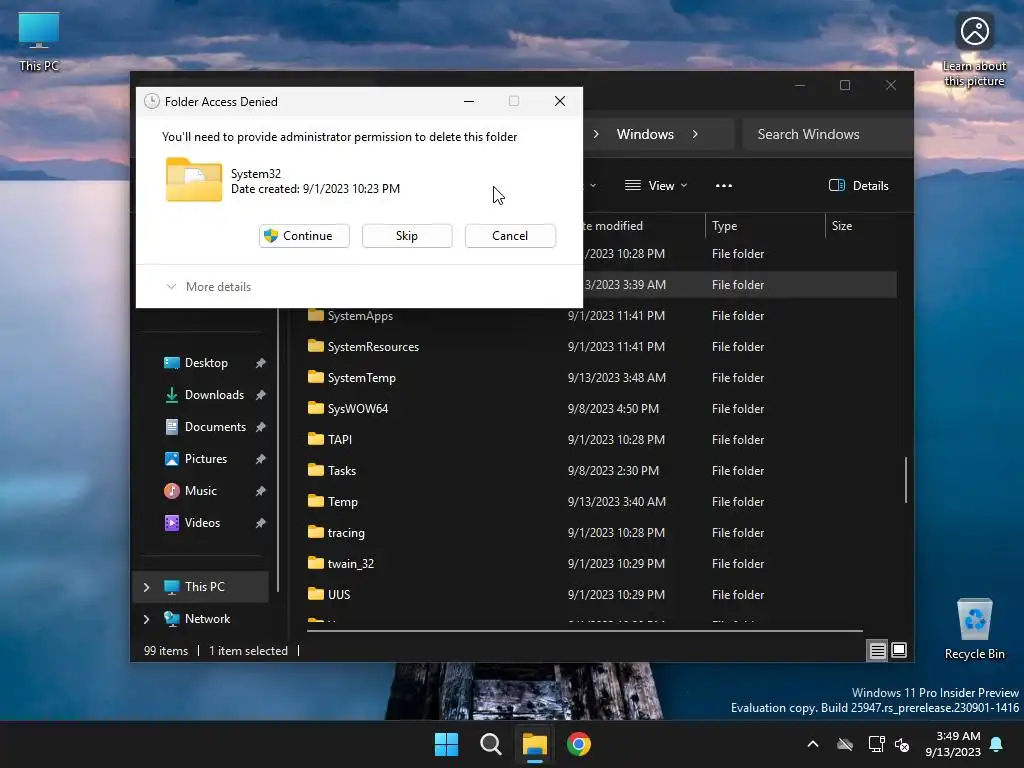The width and height of the screenshot is (1024, 768).
Task: Switch to large thumbnails view icon
Action: pos(899,650)
